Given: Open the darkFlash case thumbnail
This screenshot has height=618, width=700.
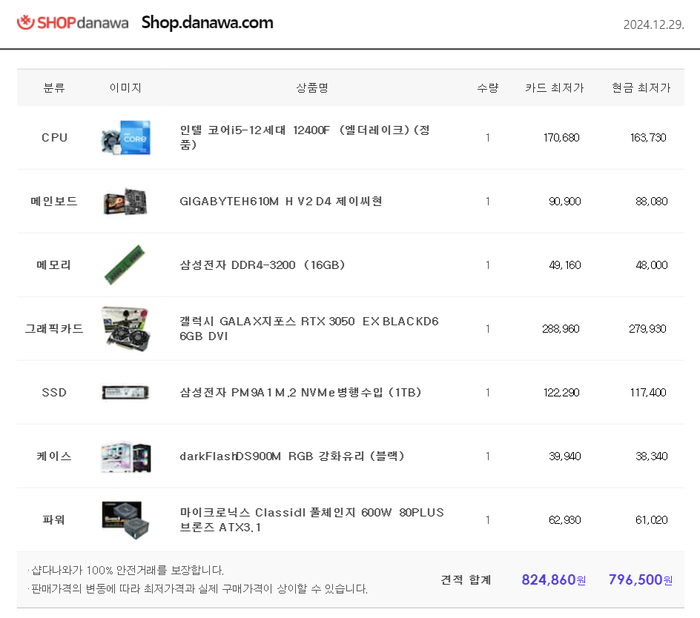Looking at the screenshot, I should pyautogui.click(x=126, y=456).
